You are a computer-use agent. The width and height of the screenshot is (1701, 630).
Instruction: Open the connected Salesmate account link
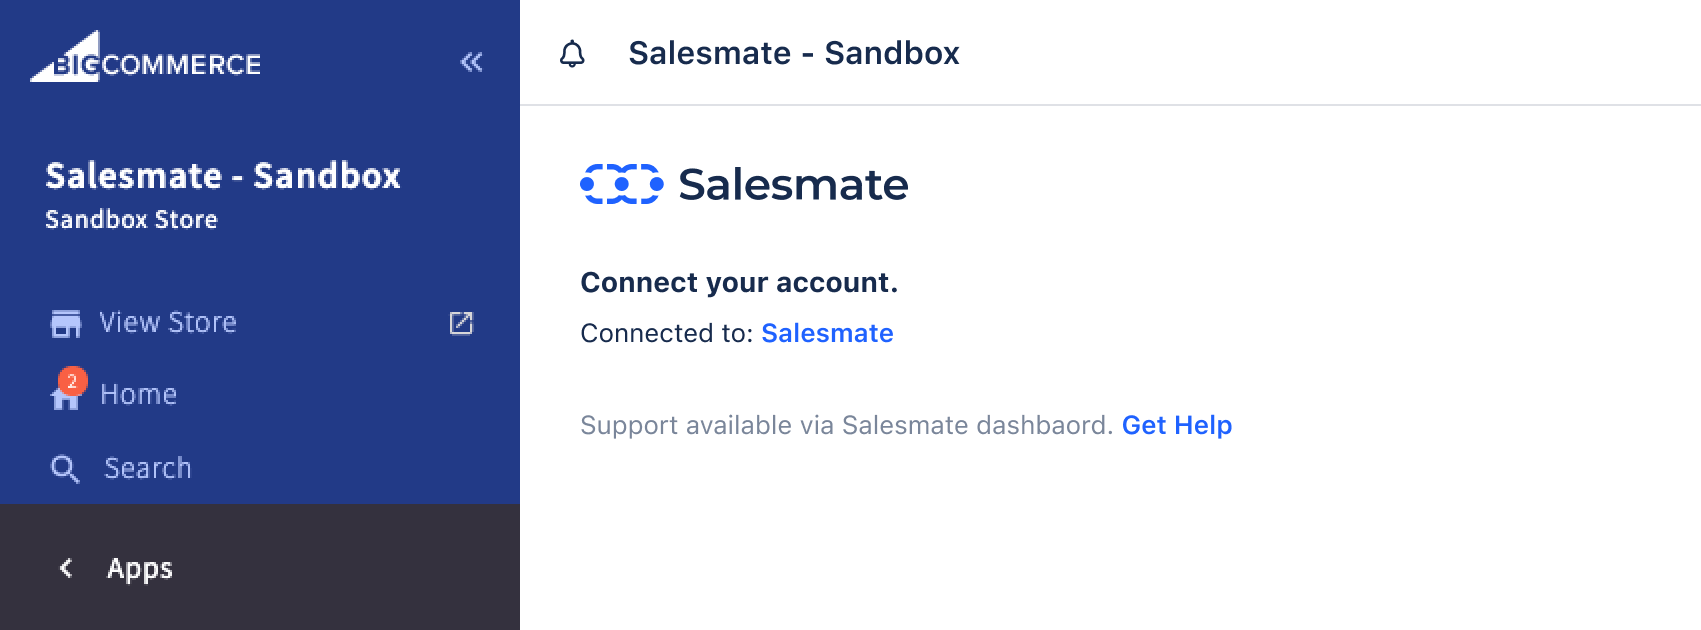point(827,333)
